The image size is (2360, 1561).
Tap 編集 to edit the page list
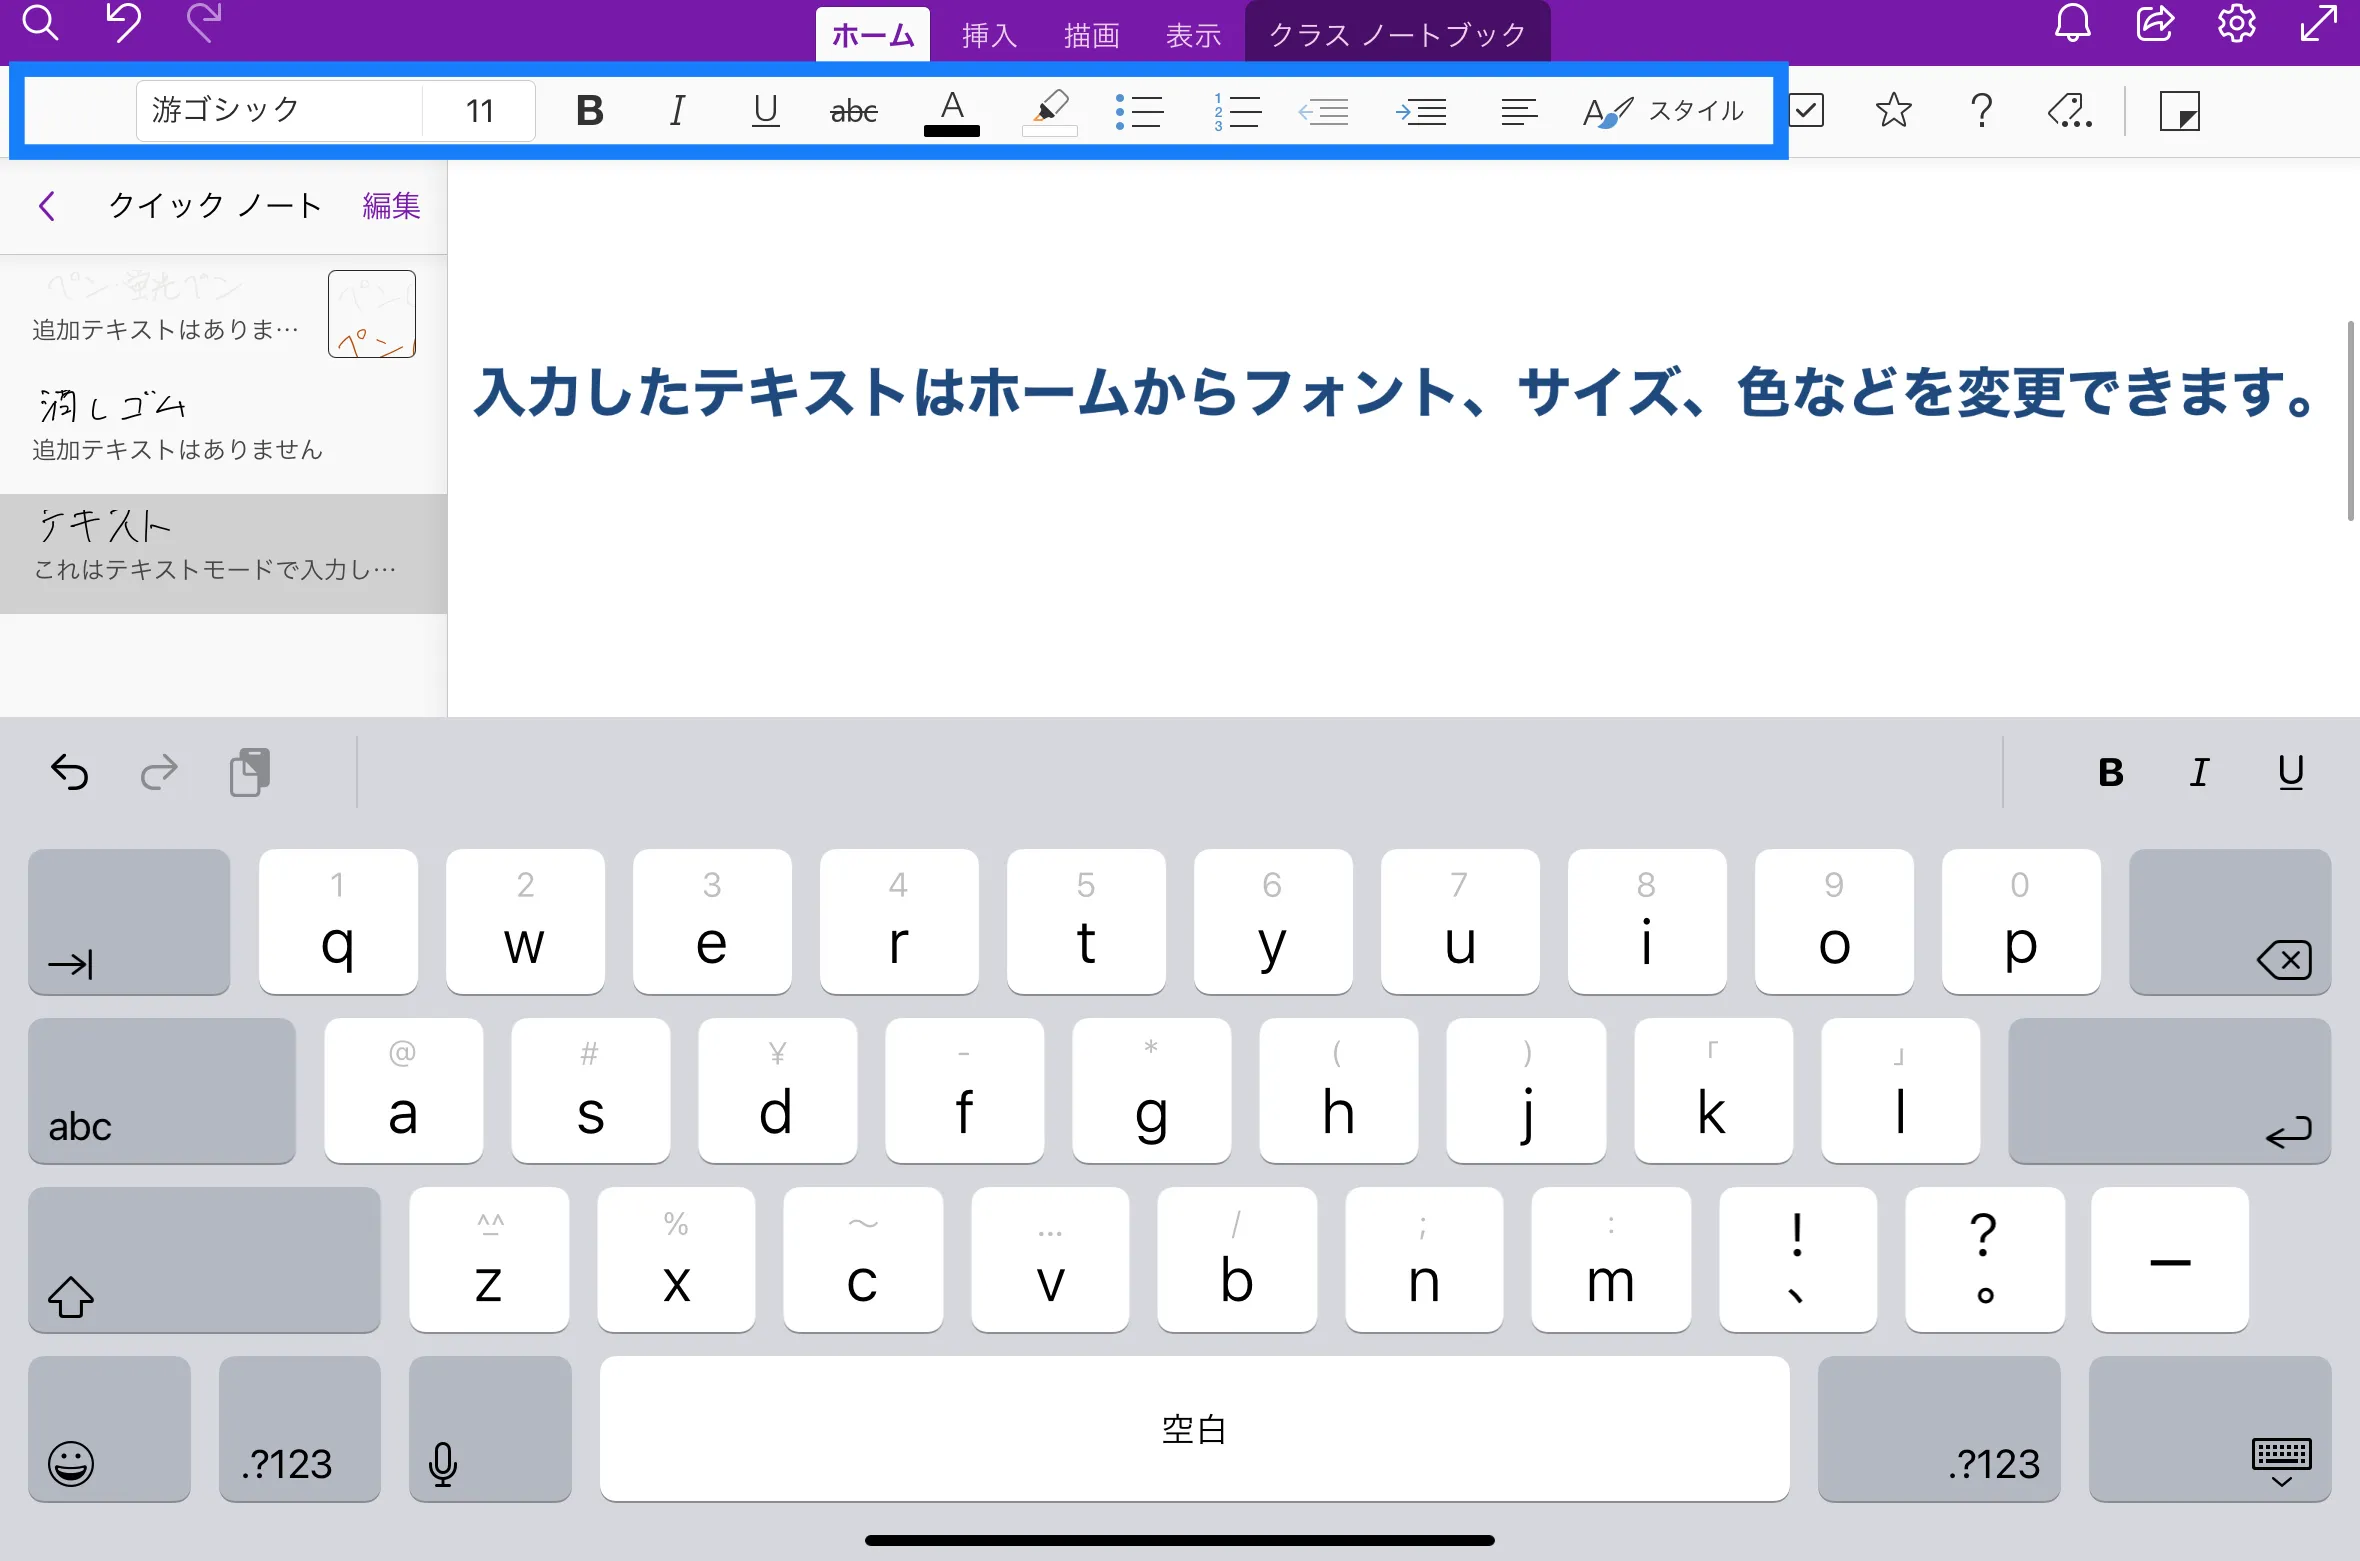[x=390, y=205]
